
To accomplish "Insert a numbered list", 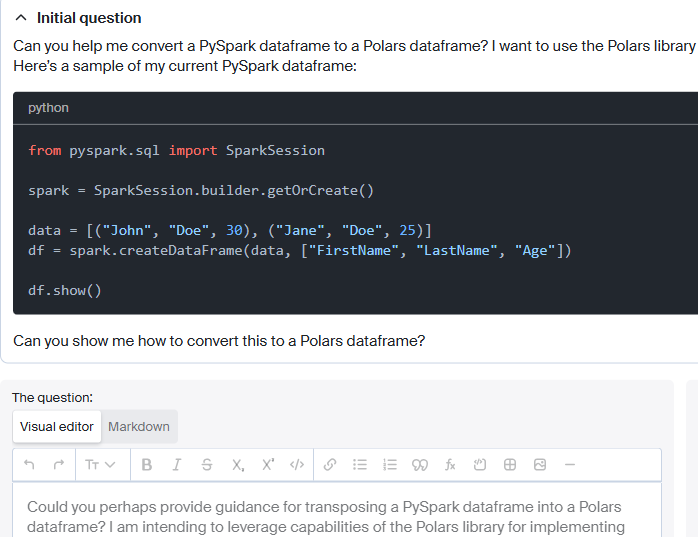I will coord(390,465).
